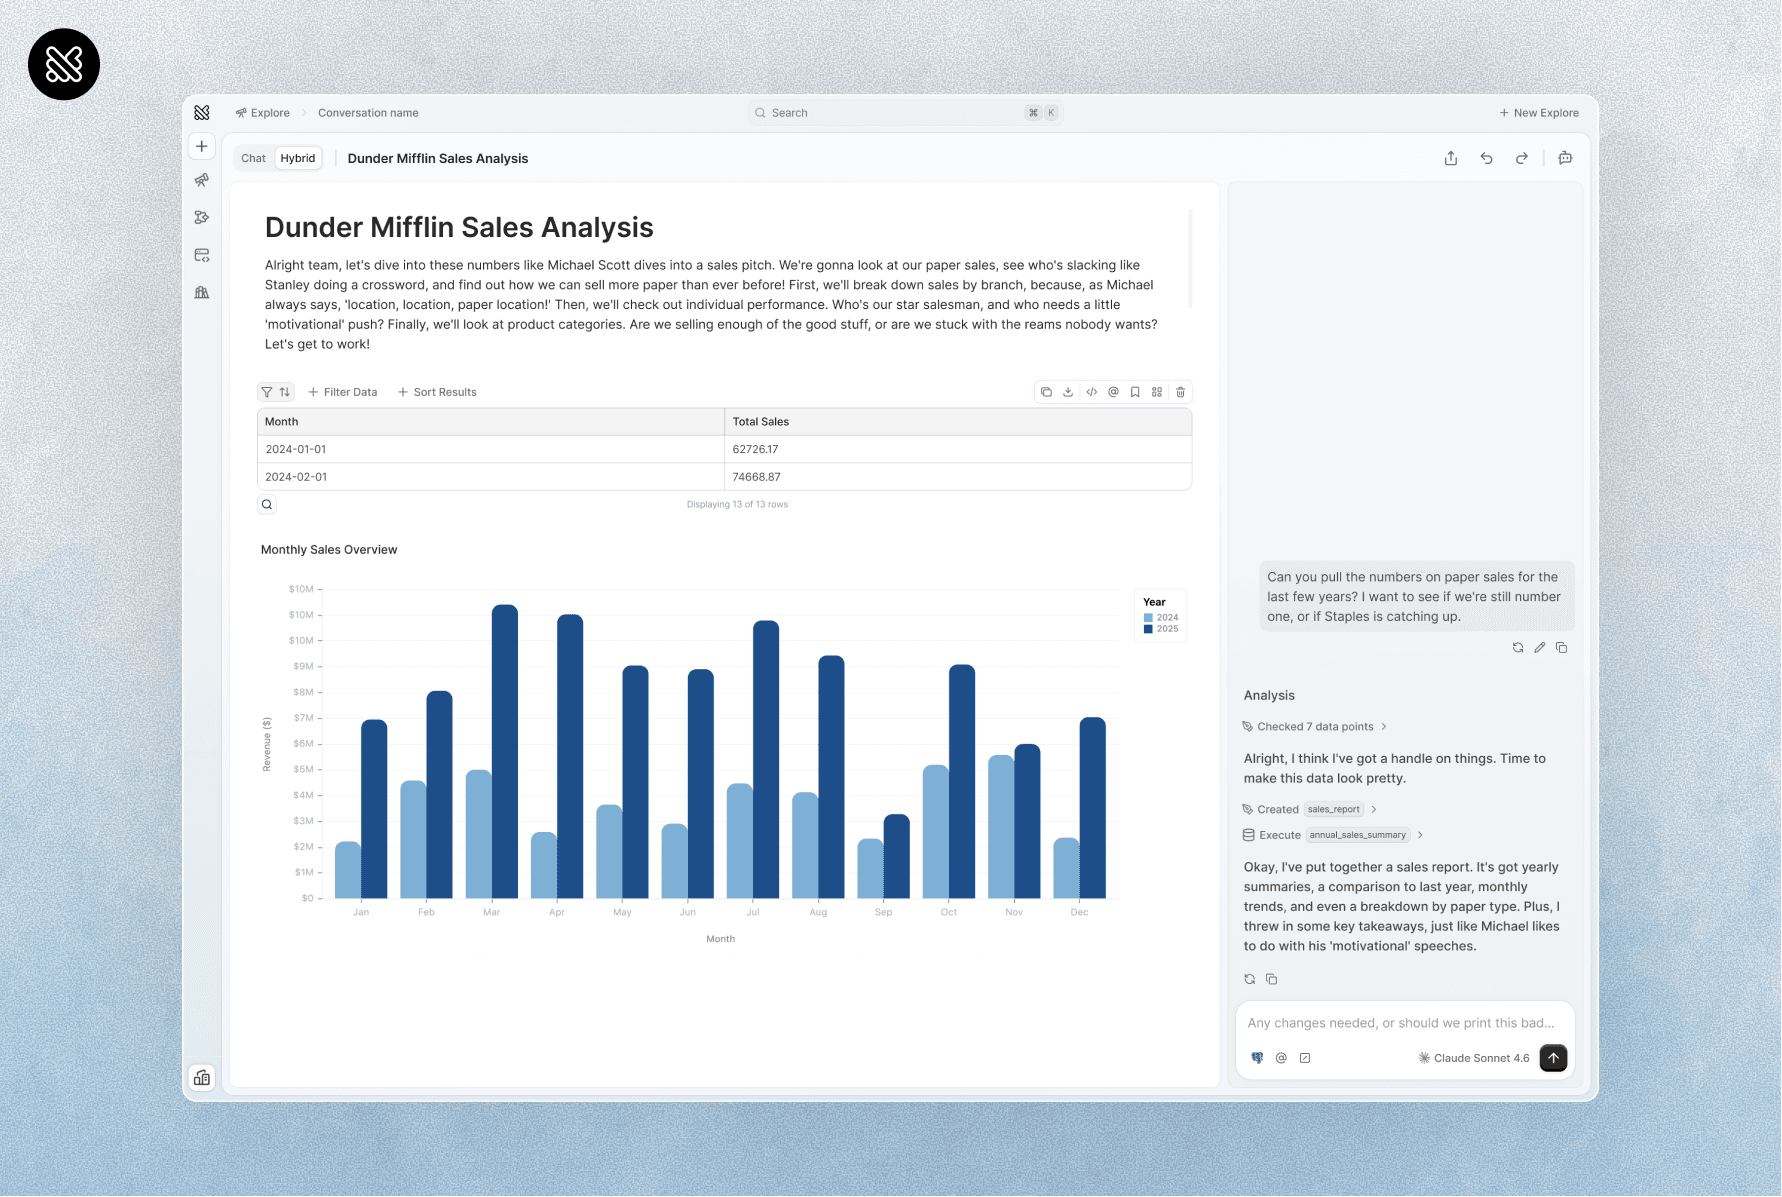Open the workflow icon in the left sidebar
Viewport: 1782px width, 1197px height.
coord(202,217)
